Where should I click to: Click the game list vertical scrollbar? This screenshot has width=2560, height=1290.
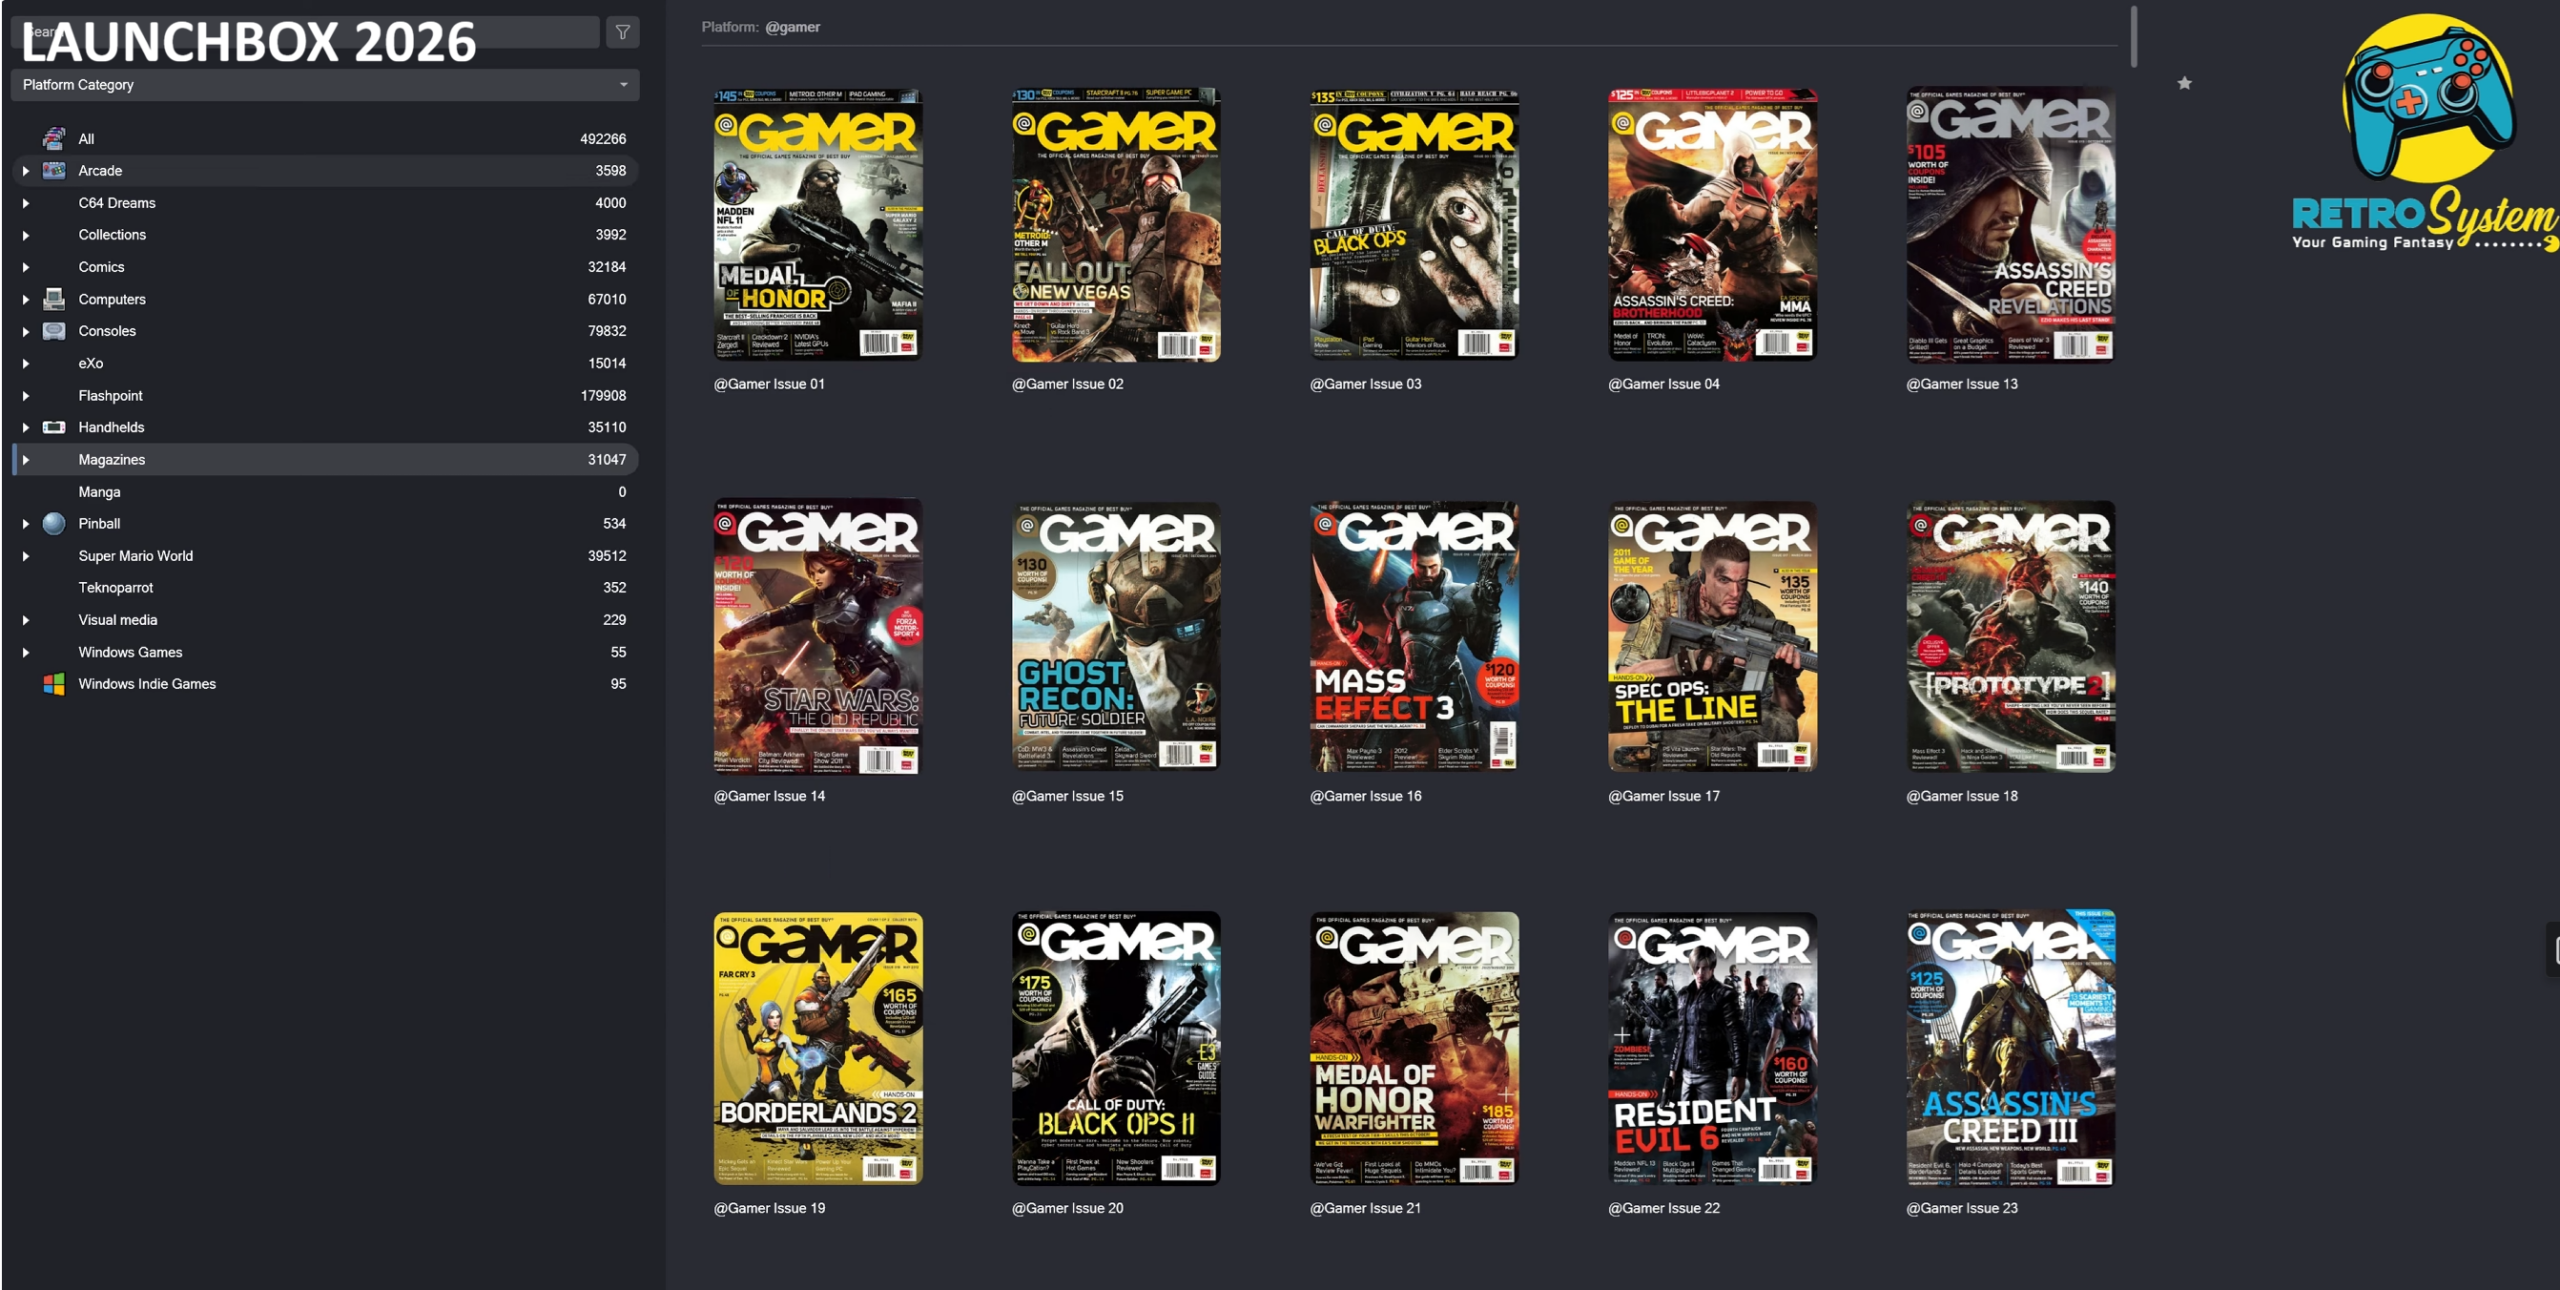[2133, 36]
